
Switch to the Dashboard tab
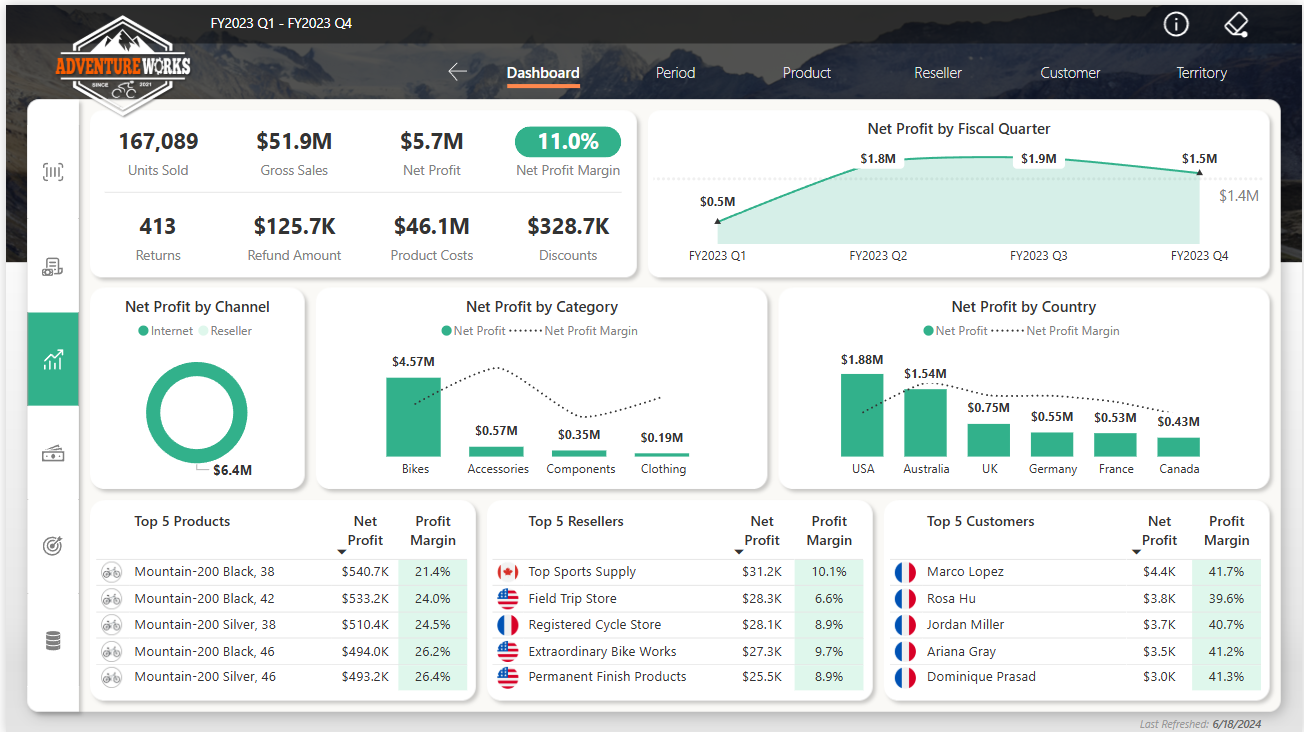[x=543, y=73]
